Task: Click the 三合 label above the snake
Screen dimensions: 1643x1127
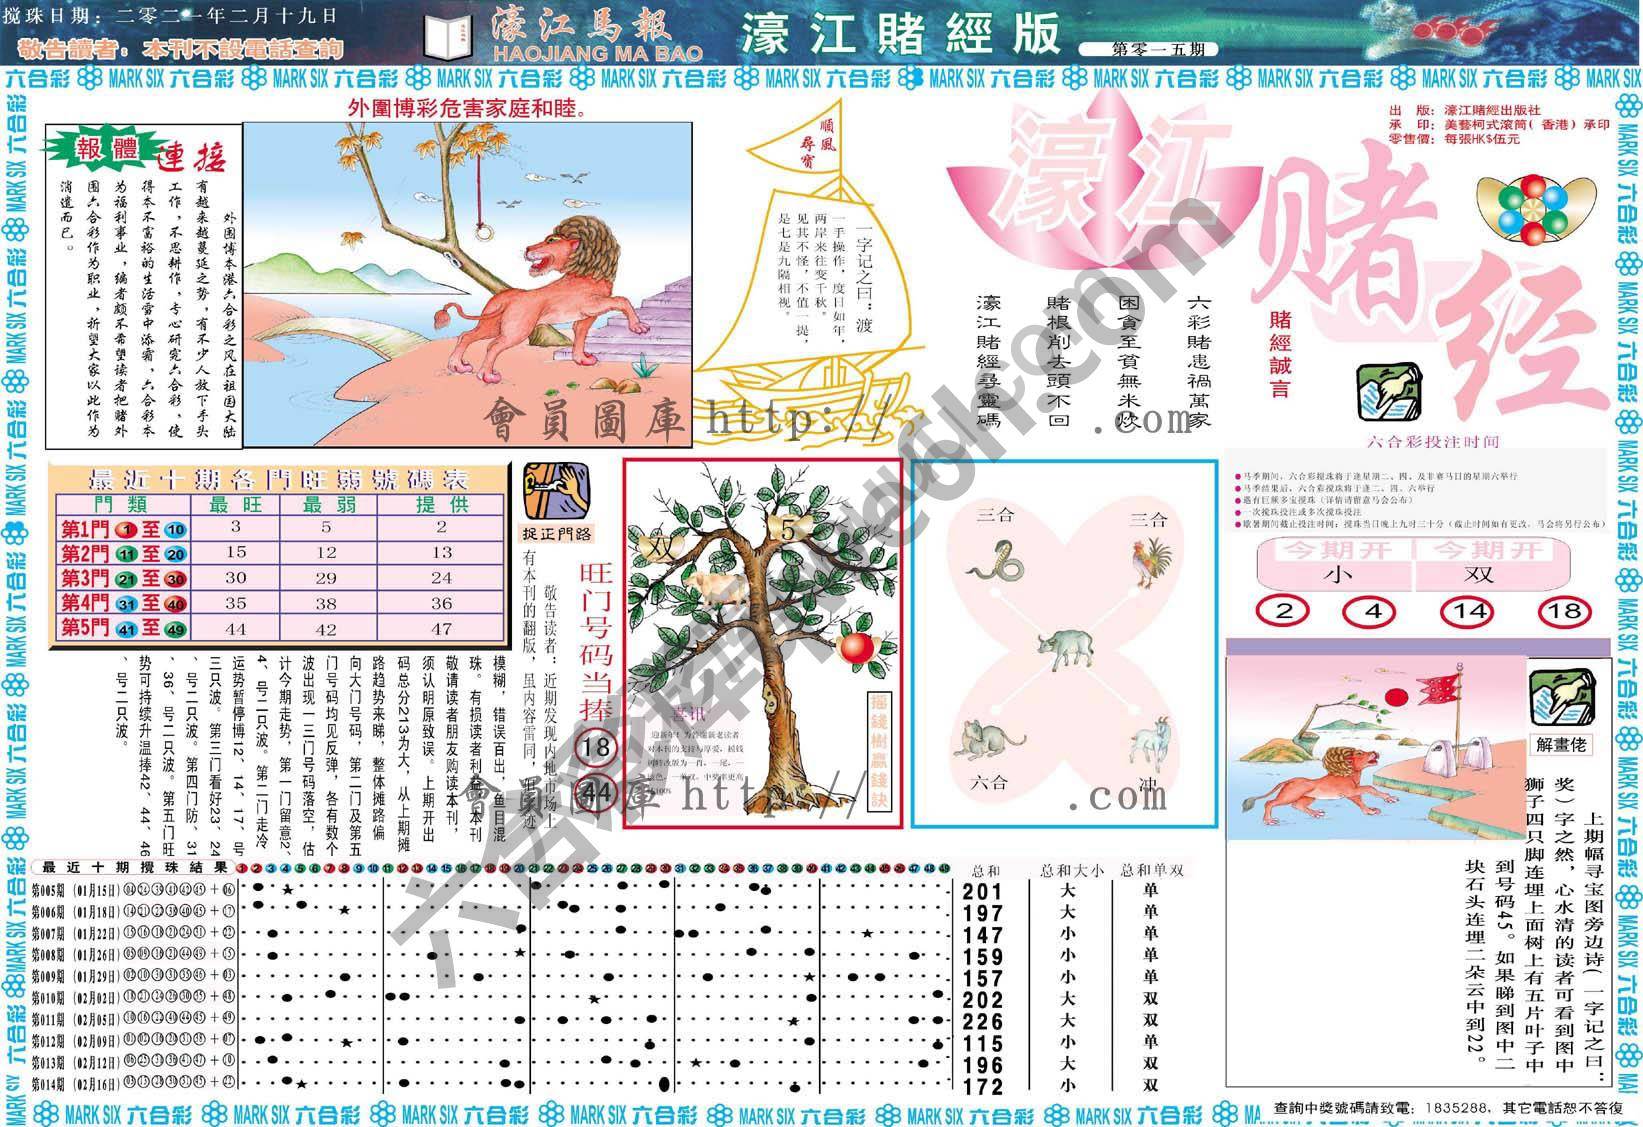Action: point(995,515)
